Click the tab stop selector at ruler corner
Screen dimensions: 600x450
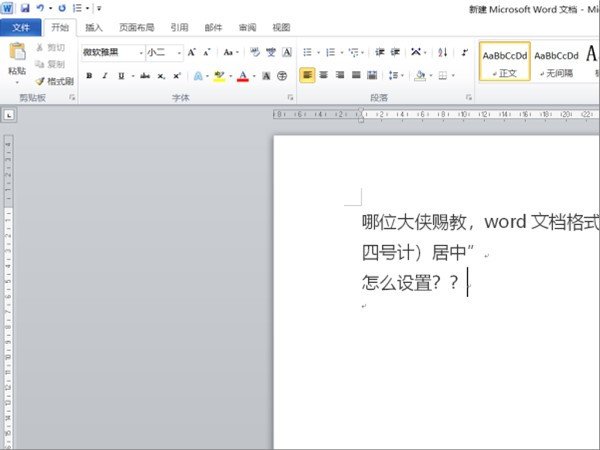coord(9,114)
